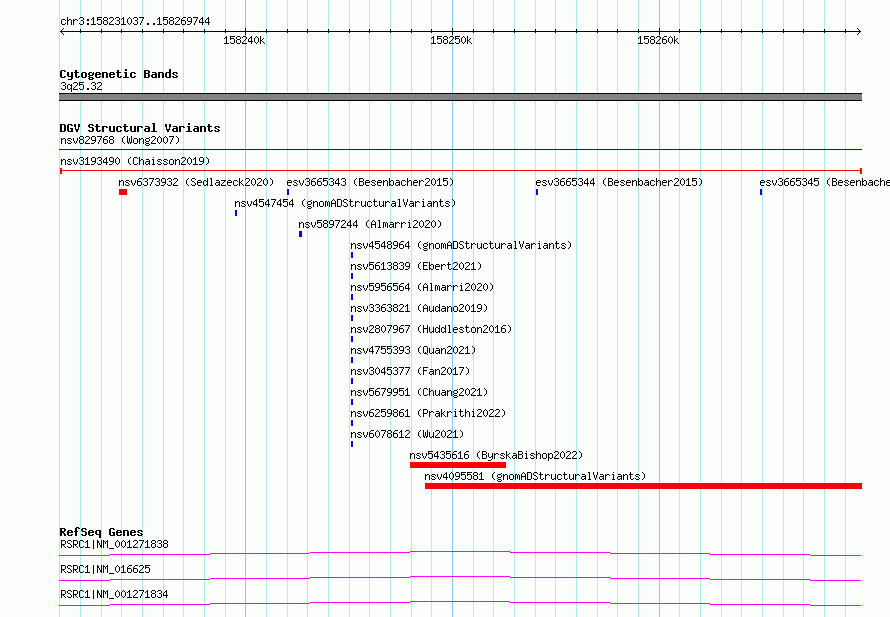890x617 pixels.
Task: Open nsv6373932 (Sedlazeck2020) variant
Action: pos(196,182)
